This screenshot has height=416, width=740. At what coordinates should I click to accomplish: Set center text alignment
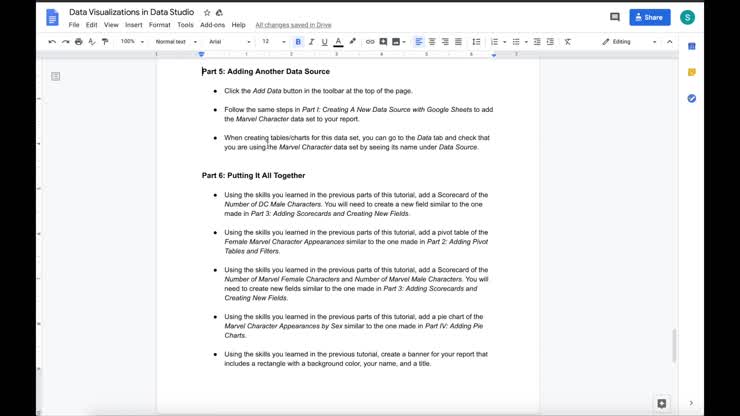pyautogui.click(x=432, y=42)
